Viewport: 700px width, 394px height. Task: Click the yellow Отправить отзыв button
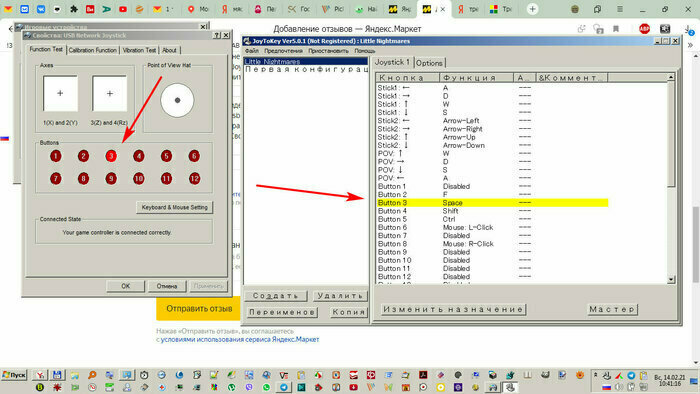coord(199,309)
